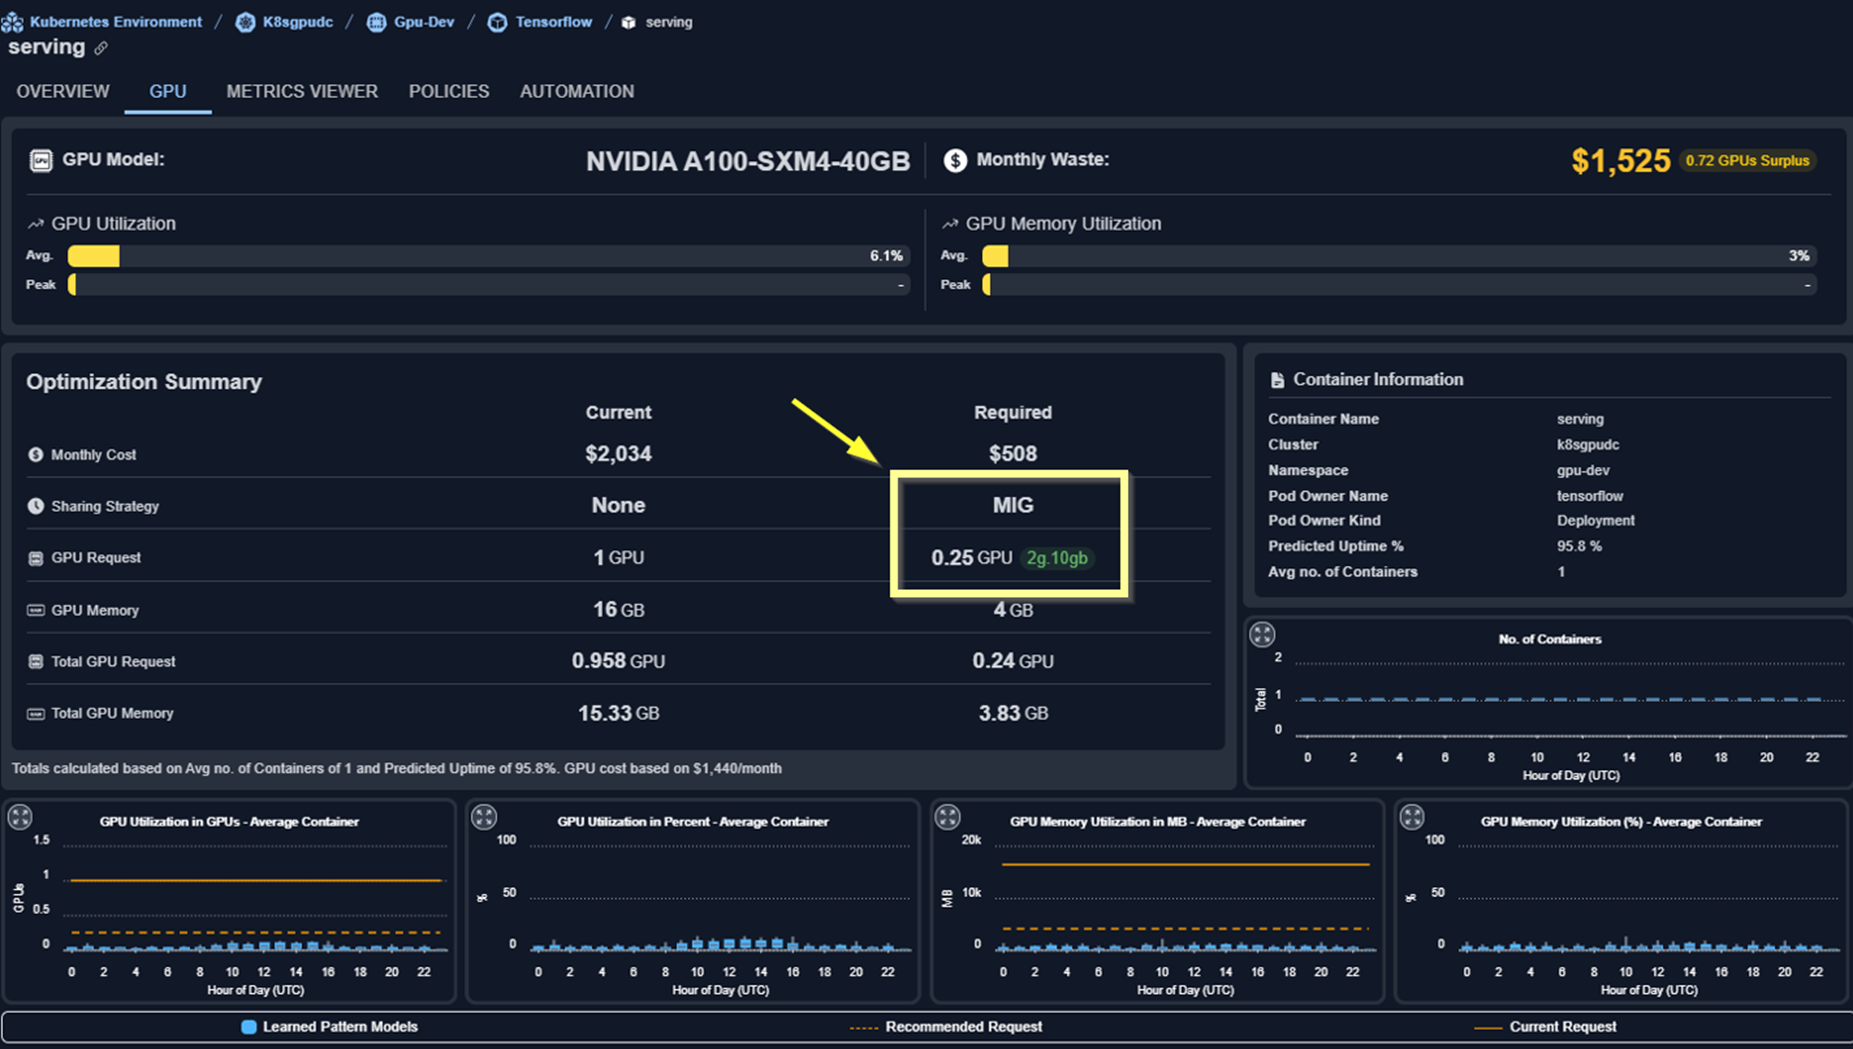The image size is (1853, 1049).
Task: Click the Container Information document icon
Action: (1277, 380)
